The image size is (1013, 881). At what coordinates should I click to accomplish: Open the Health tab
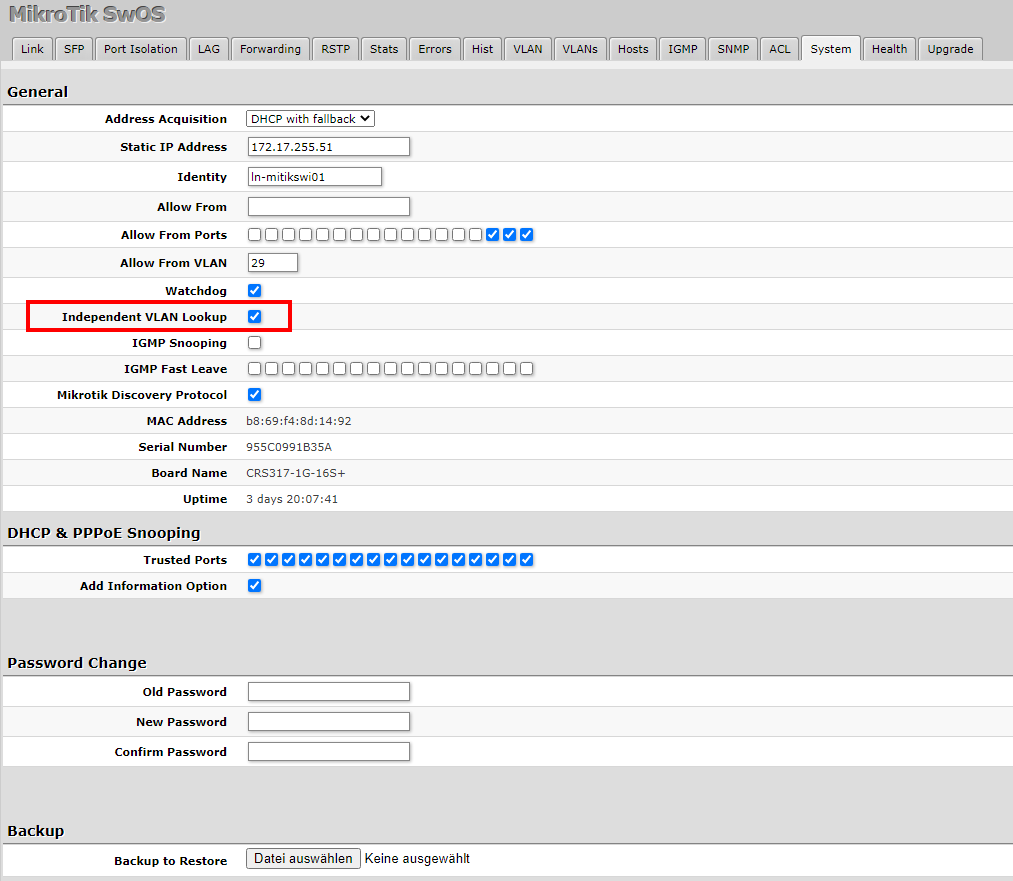tap(890, 49)
